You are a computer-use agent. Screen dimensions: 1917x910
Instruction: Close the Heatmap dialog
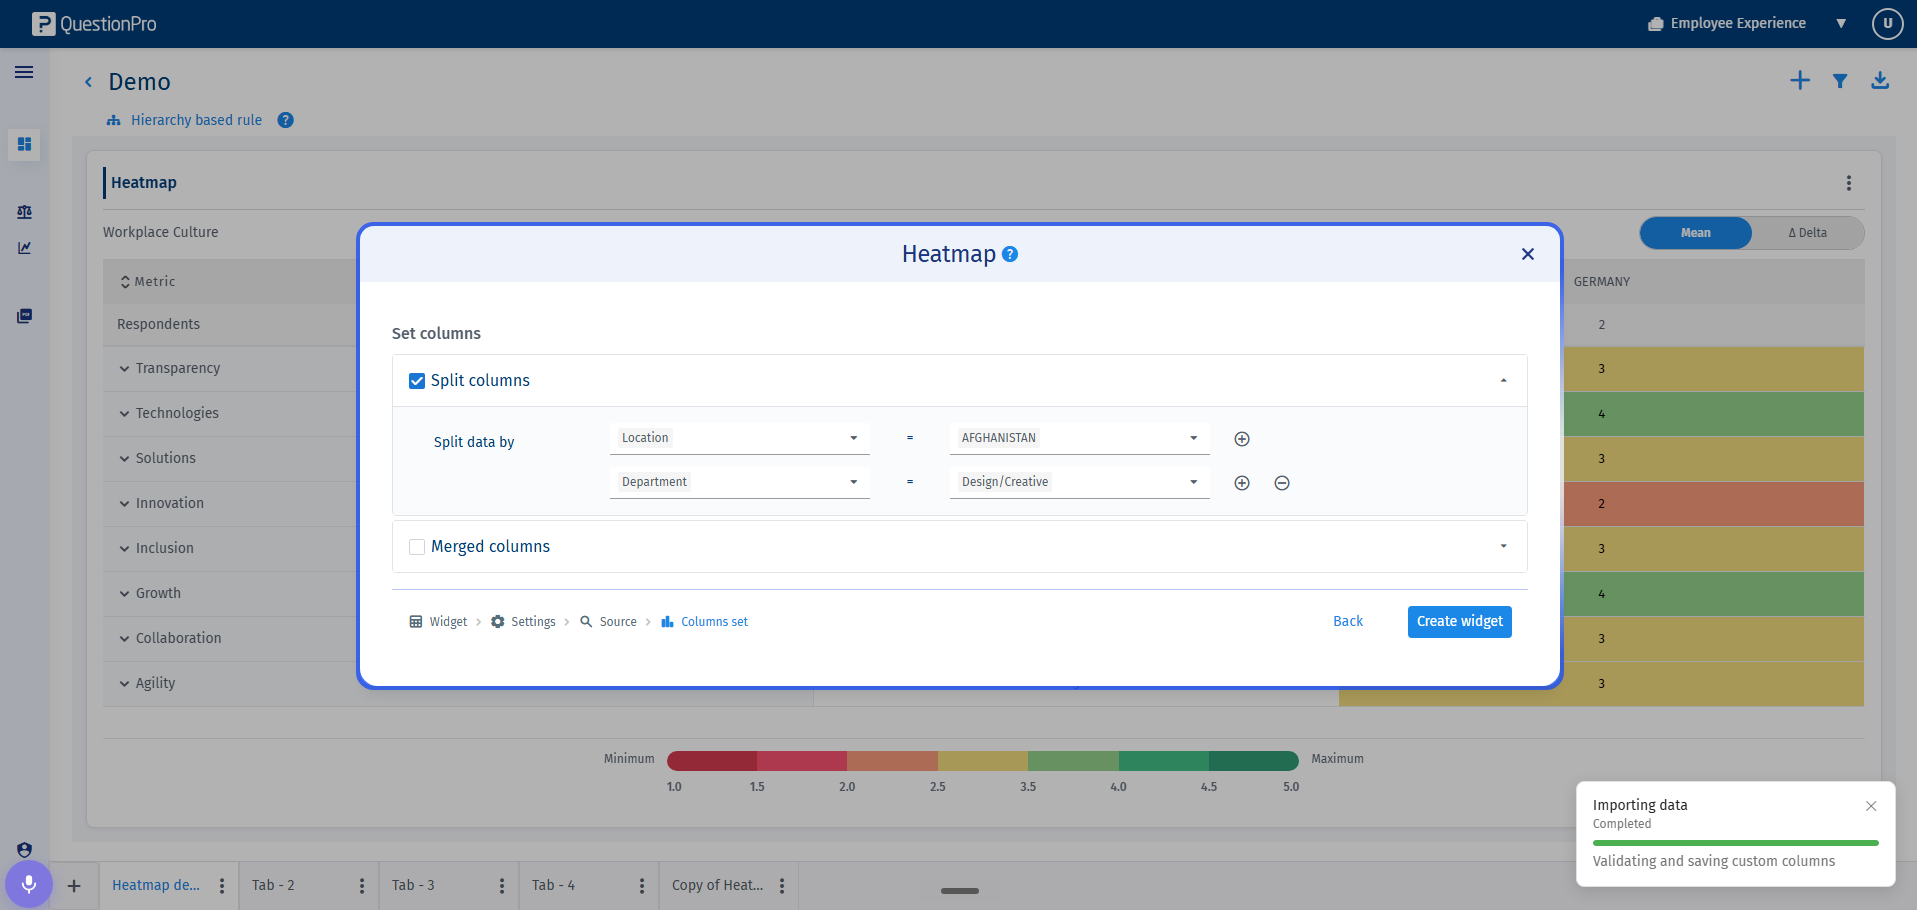pos(1528,254)
